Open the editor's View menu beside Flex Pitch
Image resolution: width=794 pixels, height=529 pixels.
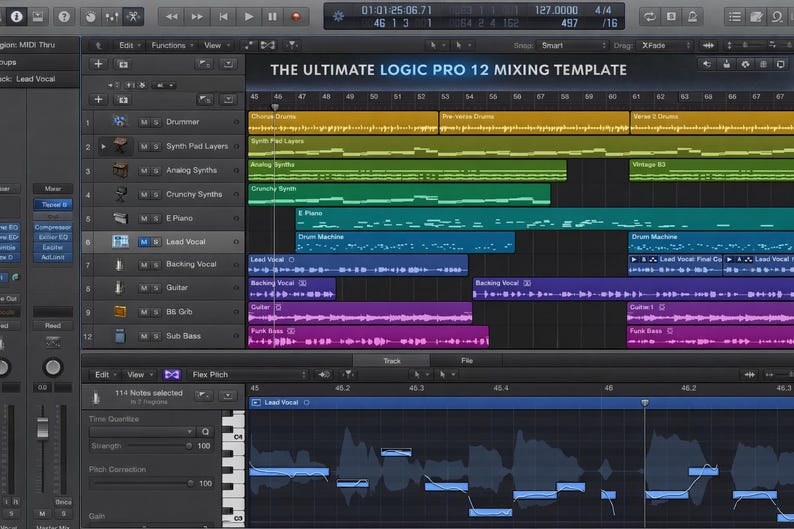[x=139, y=375]
